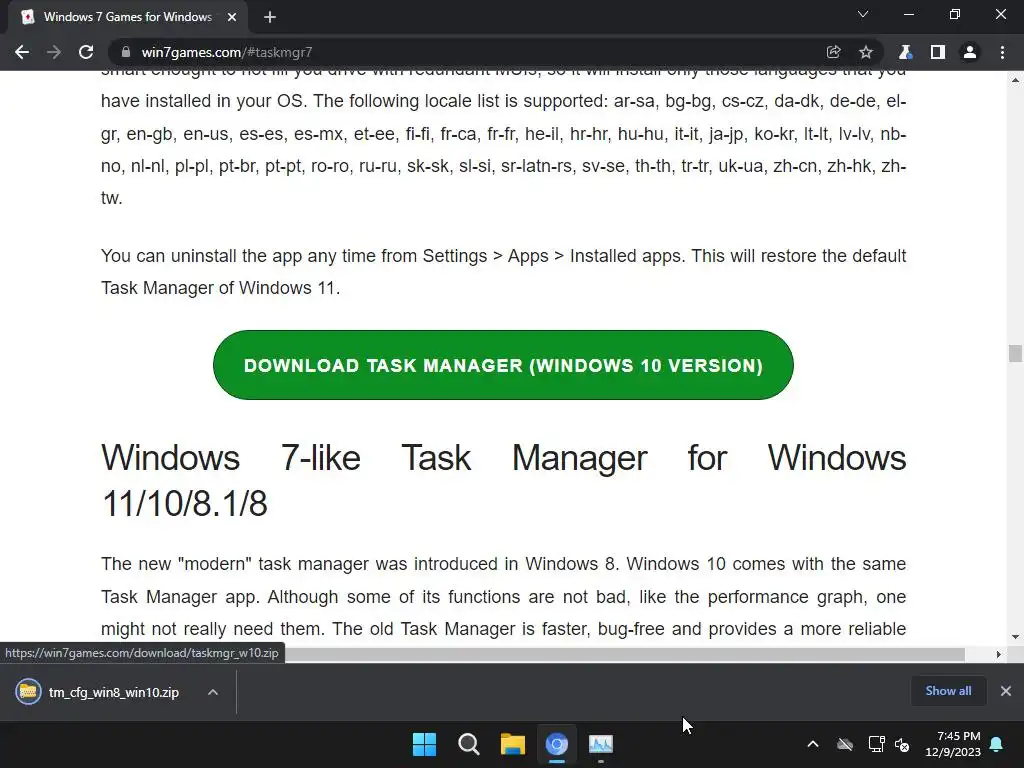The height and width of the screenshot is (768, 1024).
Task: Select the Windows 7 Games tab
Action: click(x=128, y=17)
